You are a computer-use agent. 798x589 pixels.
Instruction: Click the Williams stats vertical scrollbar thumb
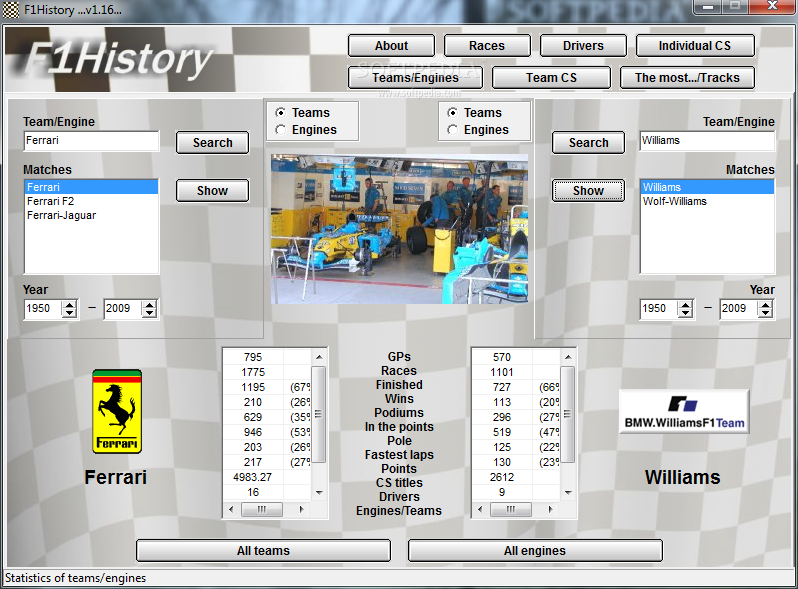point(568,414)
